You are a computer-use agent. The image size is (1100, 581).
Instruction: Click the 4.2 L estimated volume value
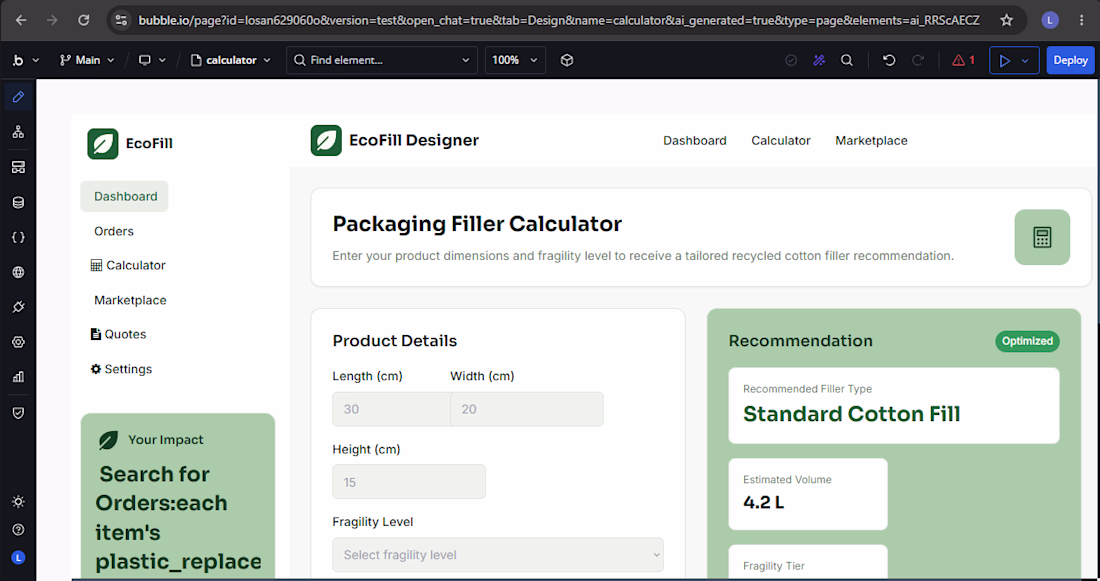763,502
